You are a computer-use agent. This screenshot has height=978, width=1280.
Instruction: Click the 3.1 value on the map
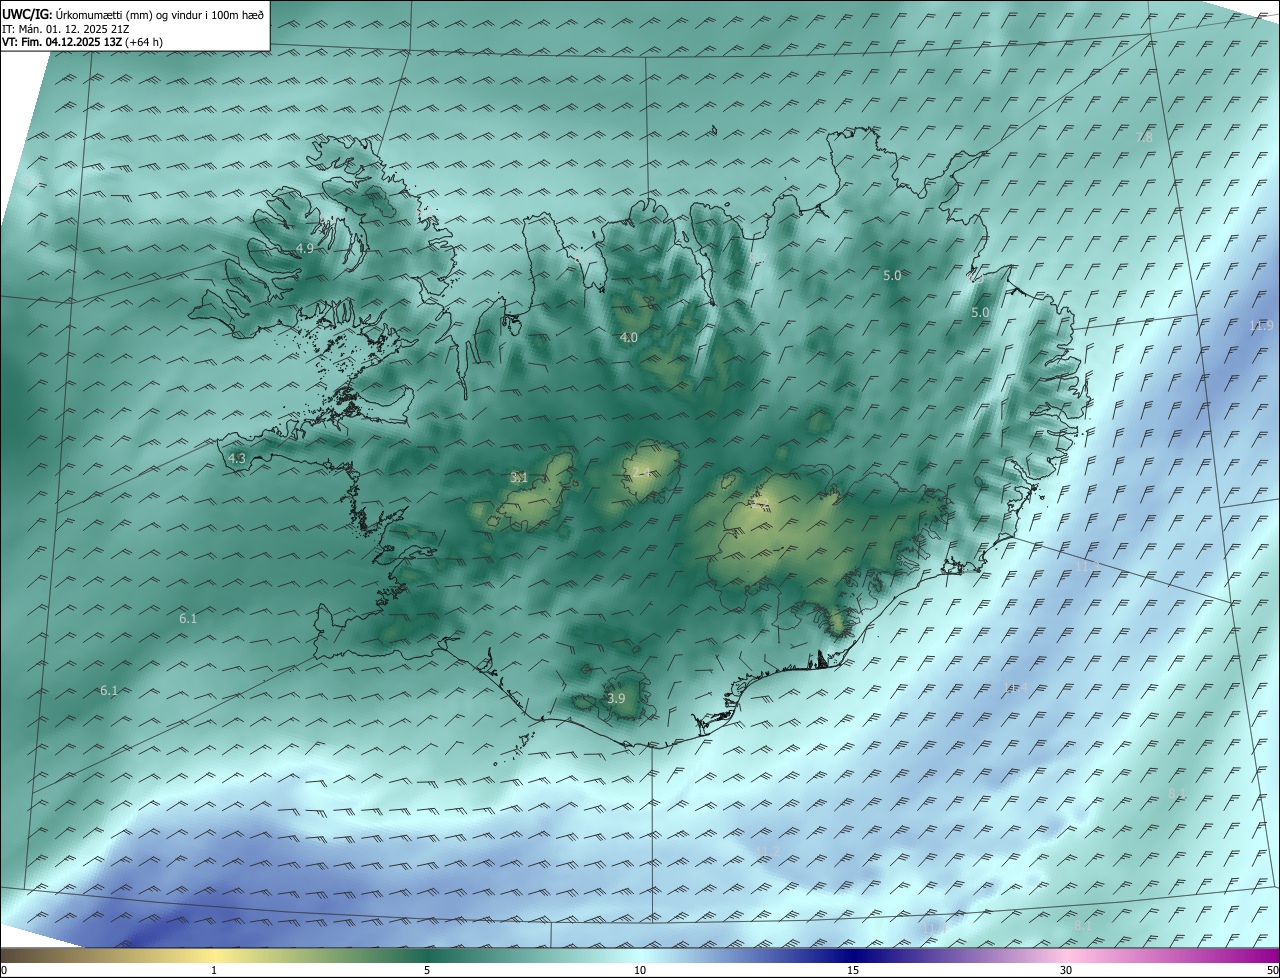point(519,478)
